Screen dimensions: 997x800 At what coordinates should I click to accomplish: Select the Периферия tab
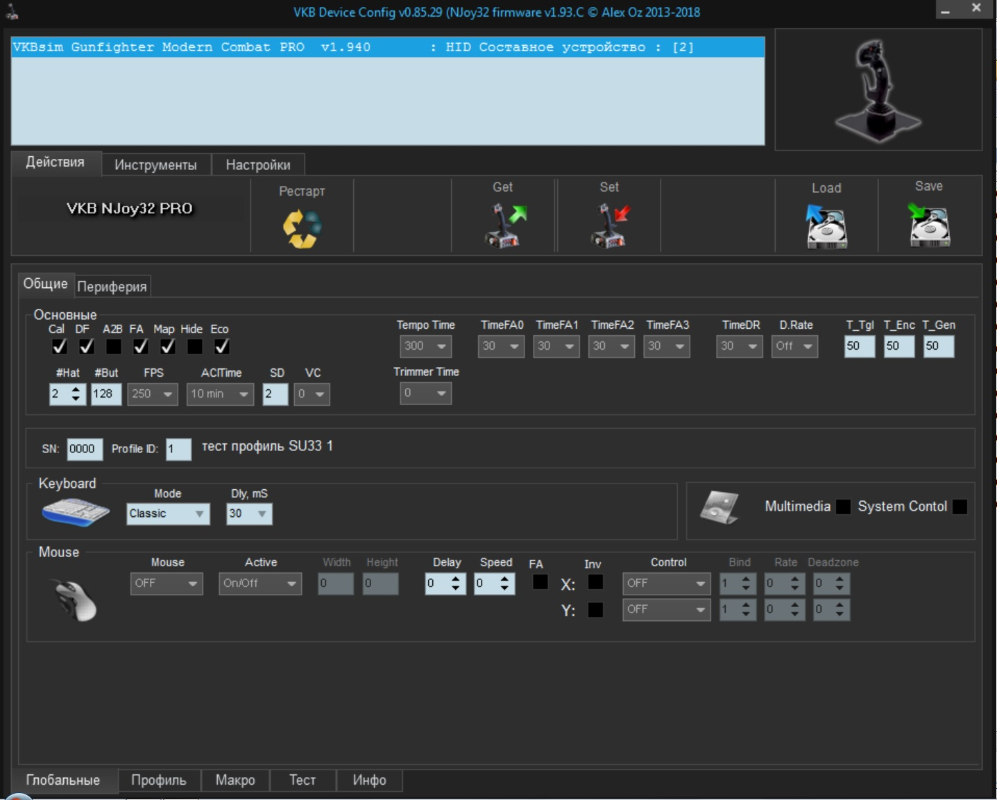[113, 286]
